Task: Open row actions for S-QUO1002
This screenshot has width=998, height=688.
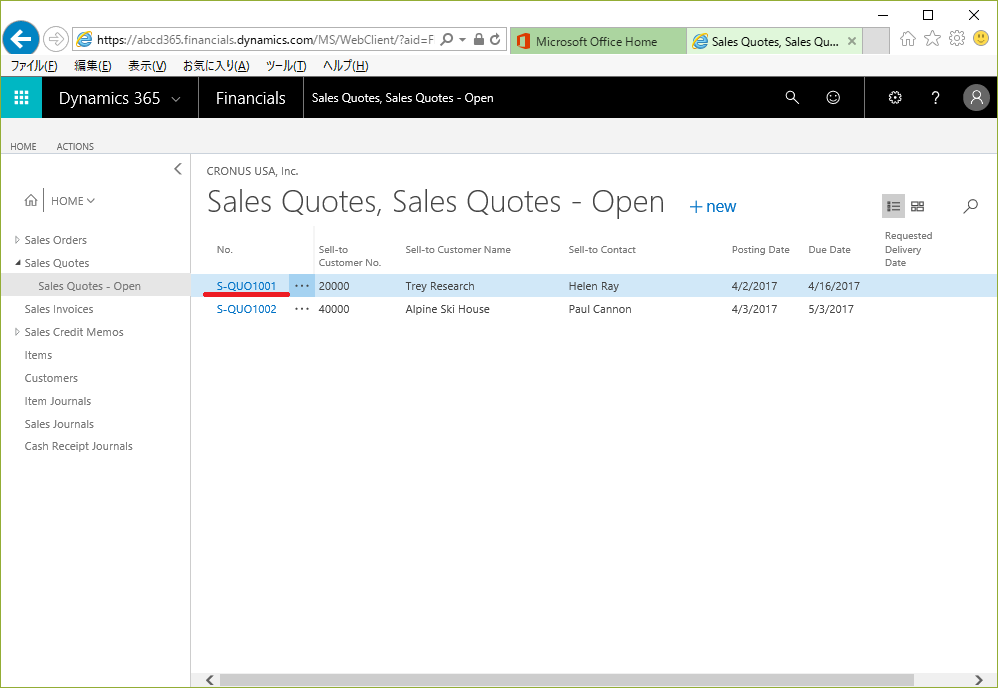Action: click(x=302, y=309)
